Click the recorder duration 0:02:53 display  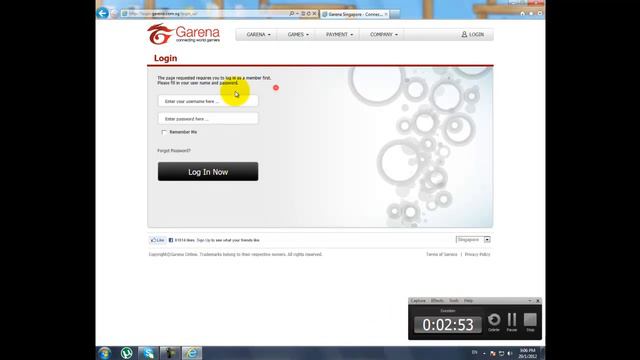coord(448,325)
